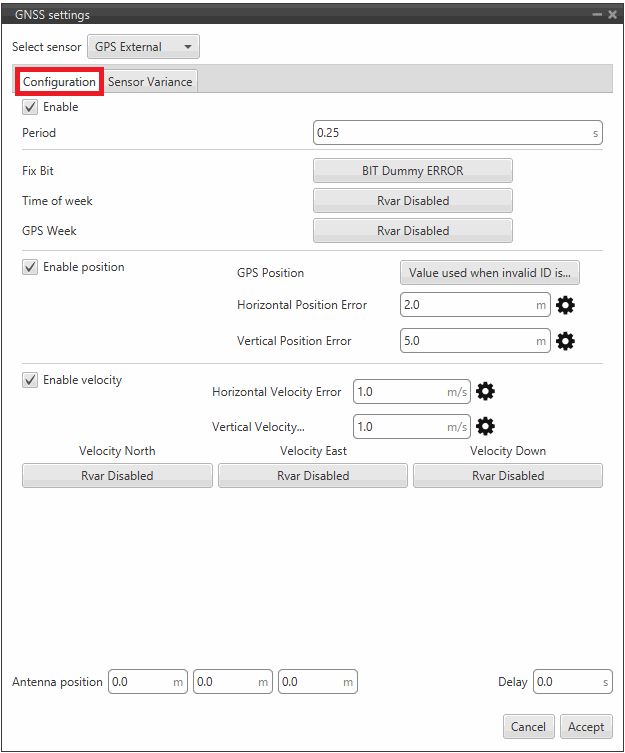
Task: Uncheck the Enable velocity checkbox
Action: click(x=30, y=380)
